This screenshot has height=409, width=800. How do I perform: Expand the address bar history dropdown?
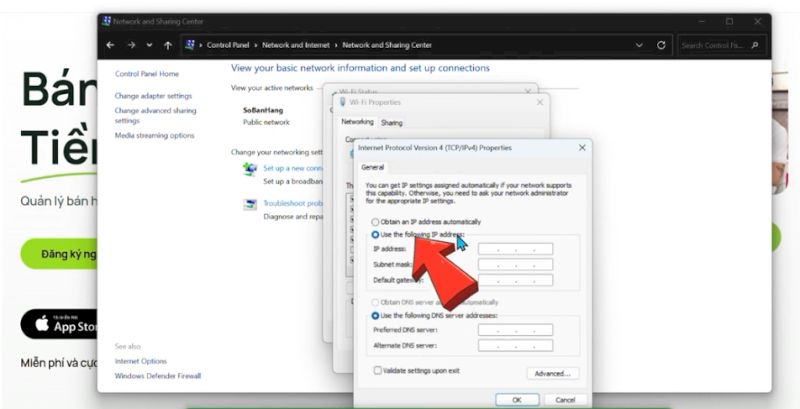pos(640,45)
